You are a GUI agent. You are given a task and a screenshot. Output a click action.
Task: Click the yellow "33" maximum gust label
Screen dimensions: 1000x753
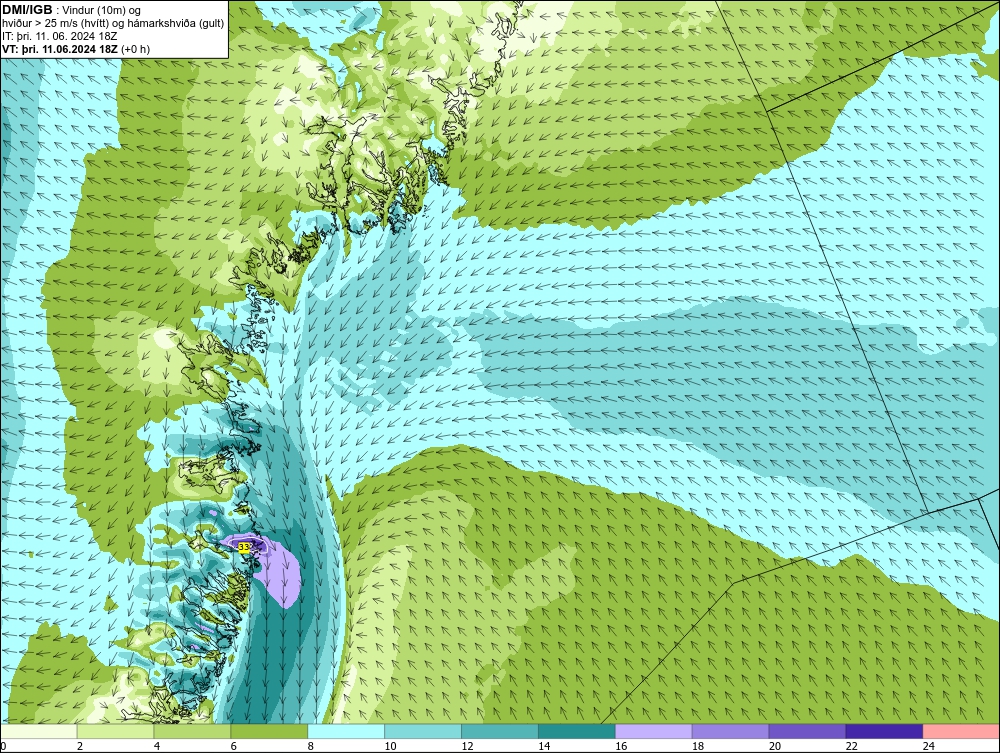tap(244, 547)
